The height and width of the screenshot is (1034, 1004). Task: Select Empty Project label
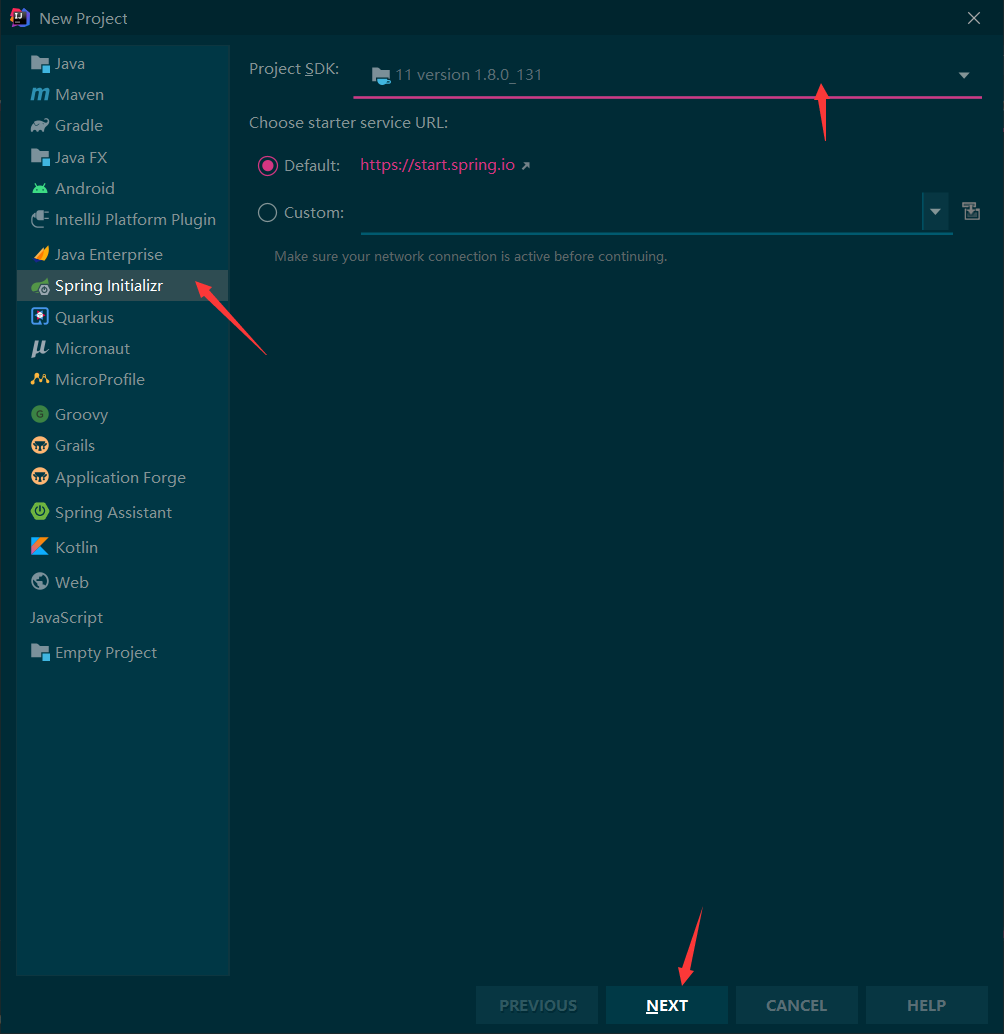tap(106, 653)
